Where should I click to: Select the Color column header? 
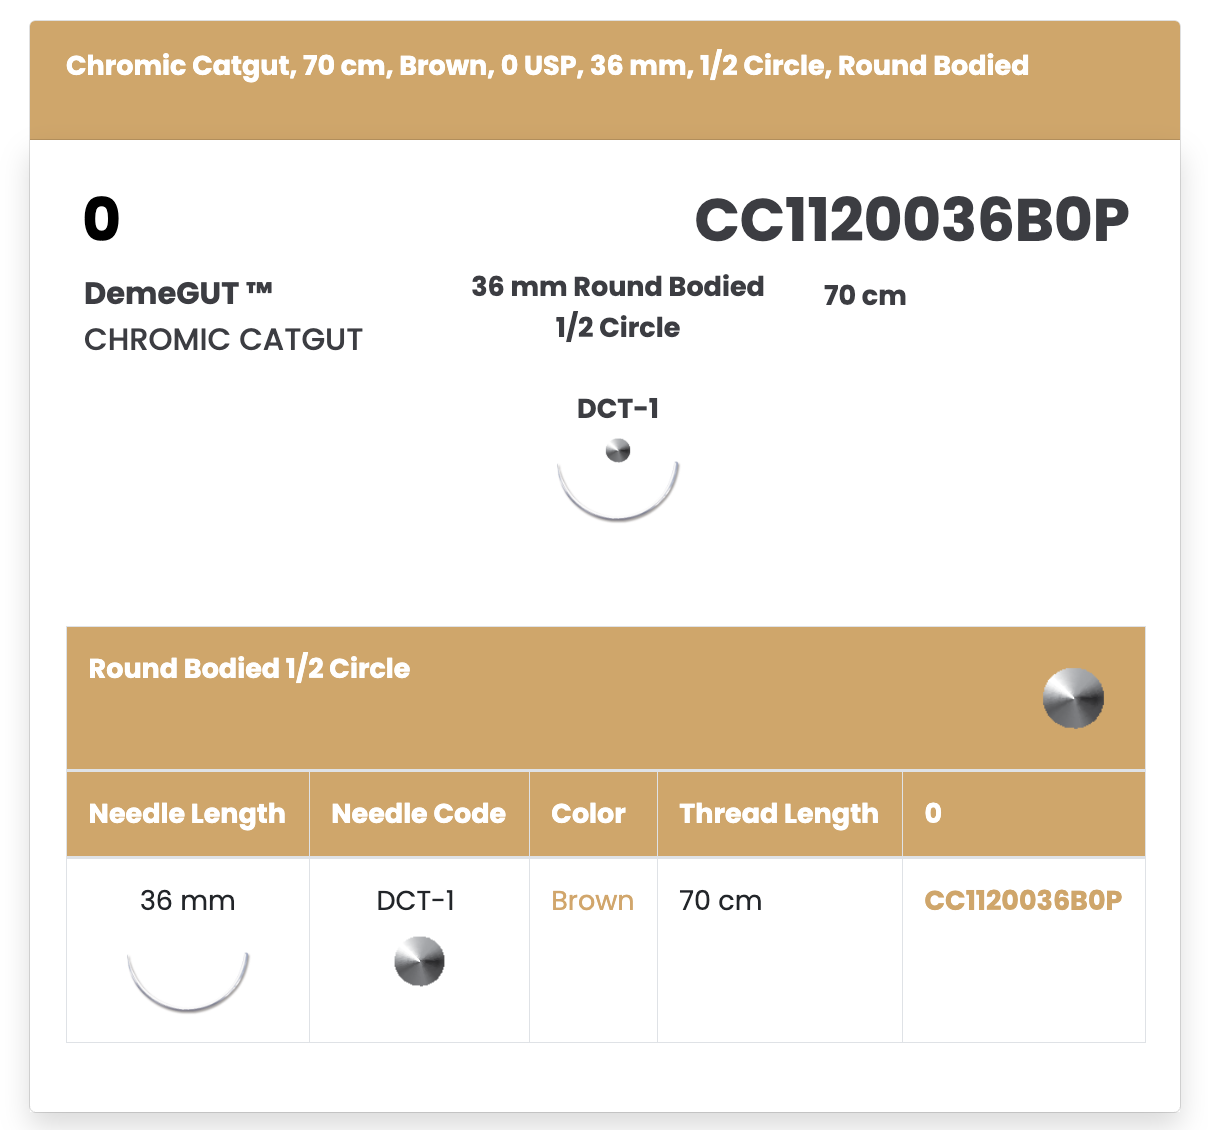point(593,814)
